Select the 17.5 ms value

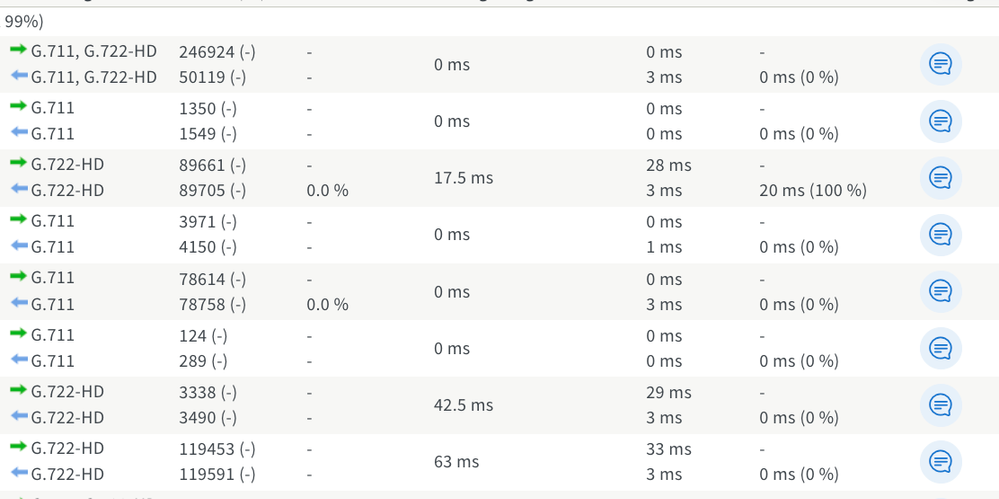coord(463,178)
